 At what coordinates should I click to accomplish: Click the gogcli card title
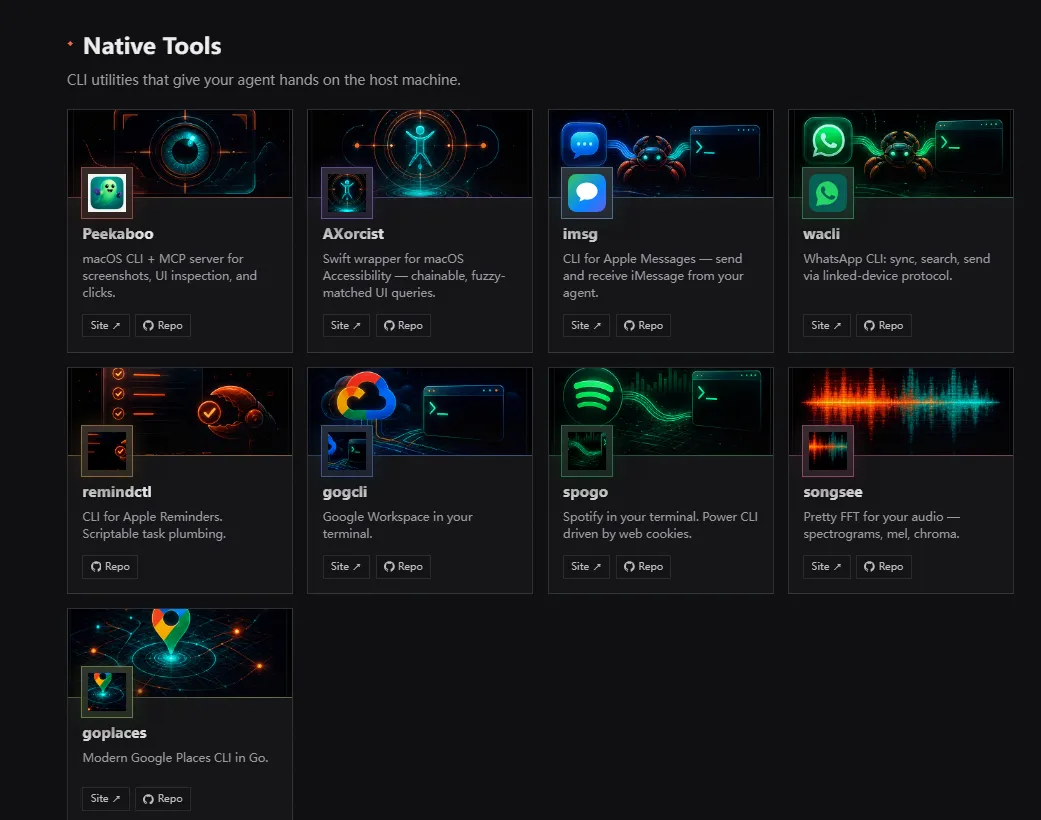tap(345, 493)
